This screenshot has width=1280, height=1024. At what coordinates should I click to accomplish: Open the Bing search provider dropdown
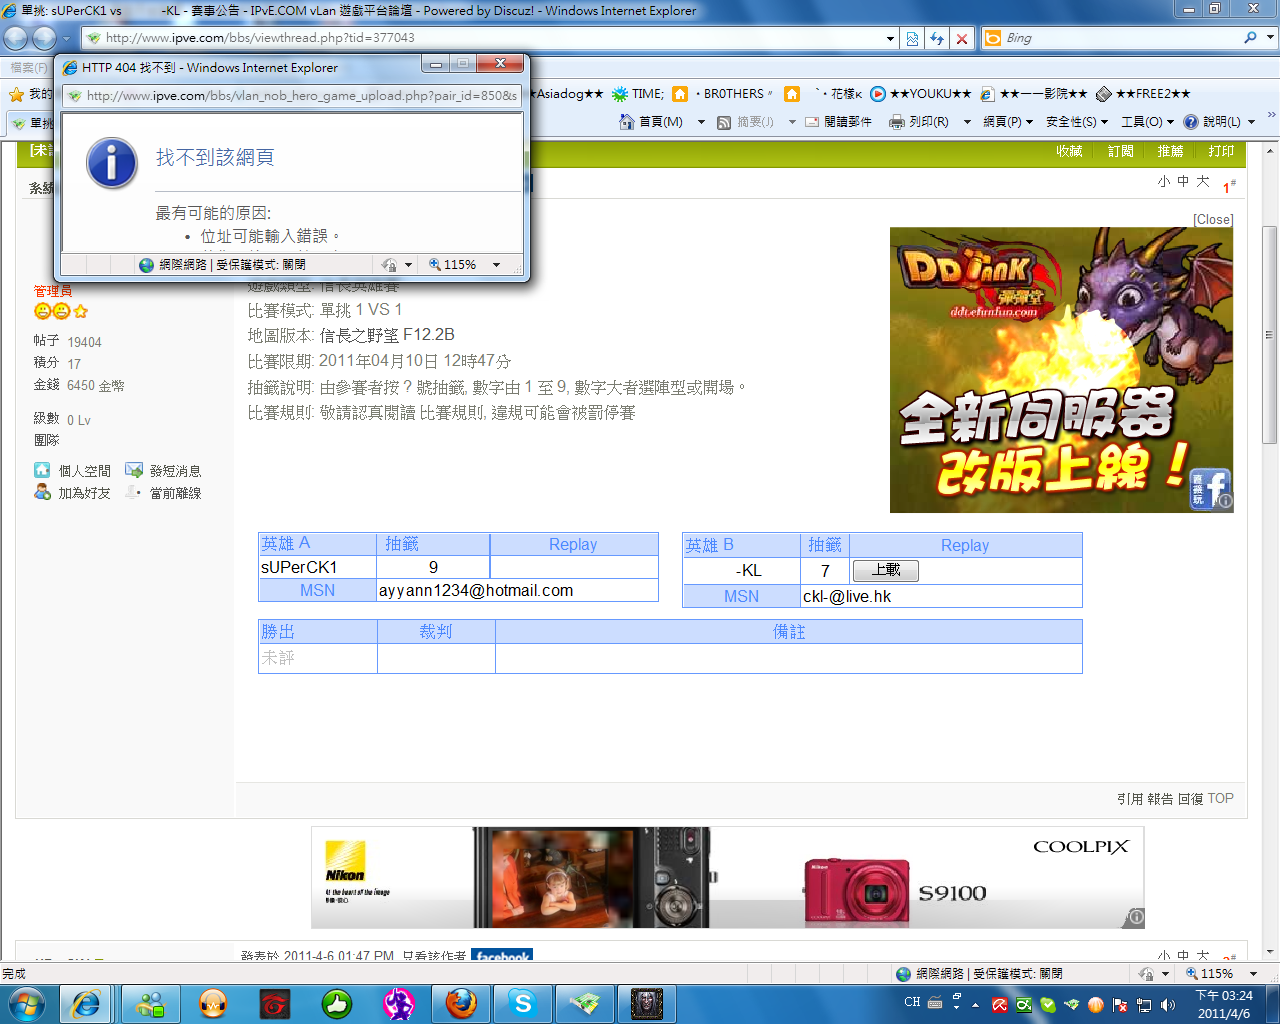1270,38
